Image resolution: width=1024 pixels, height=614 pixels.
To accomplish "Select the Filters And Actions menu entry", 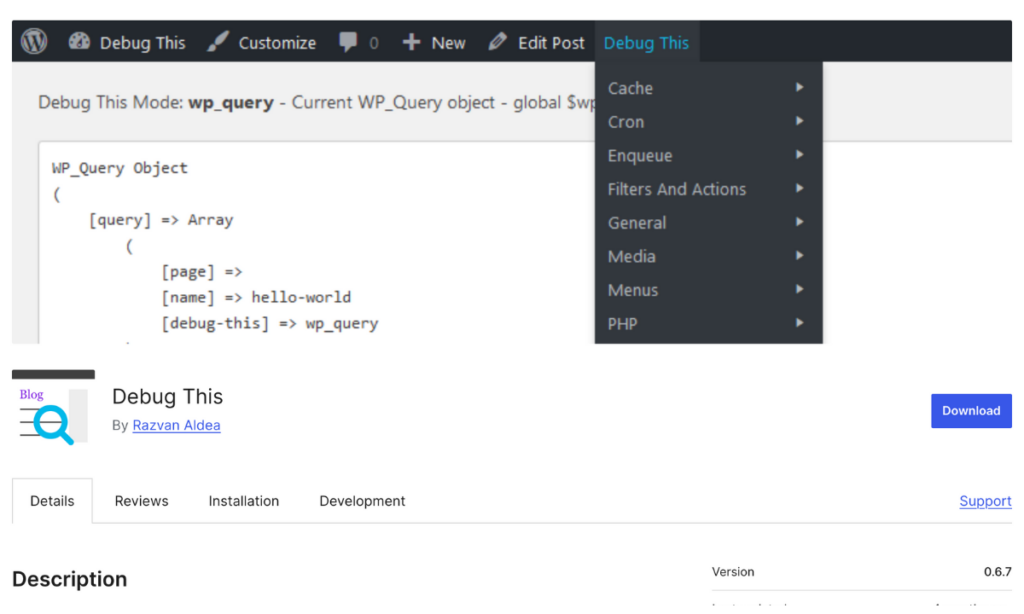I will click(x=677, y=189).
